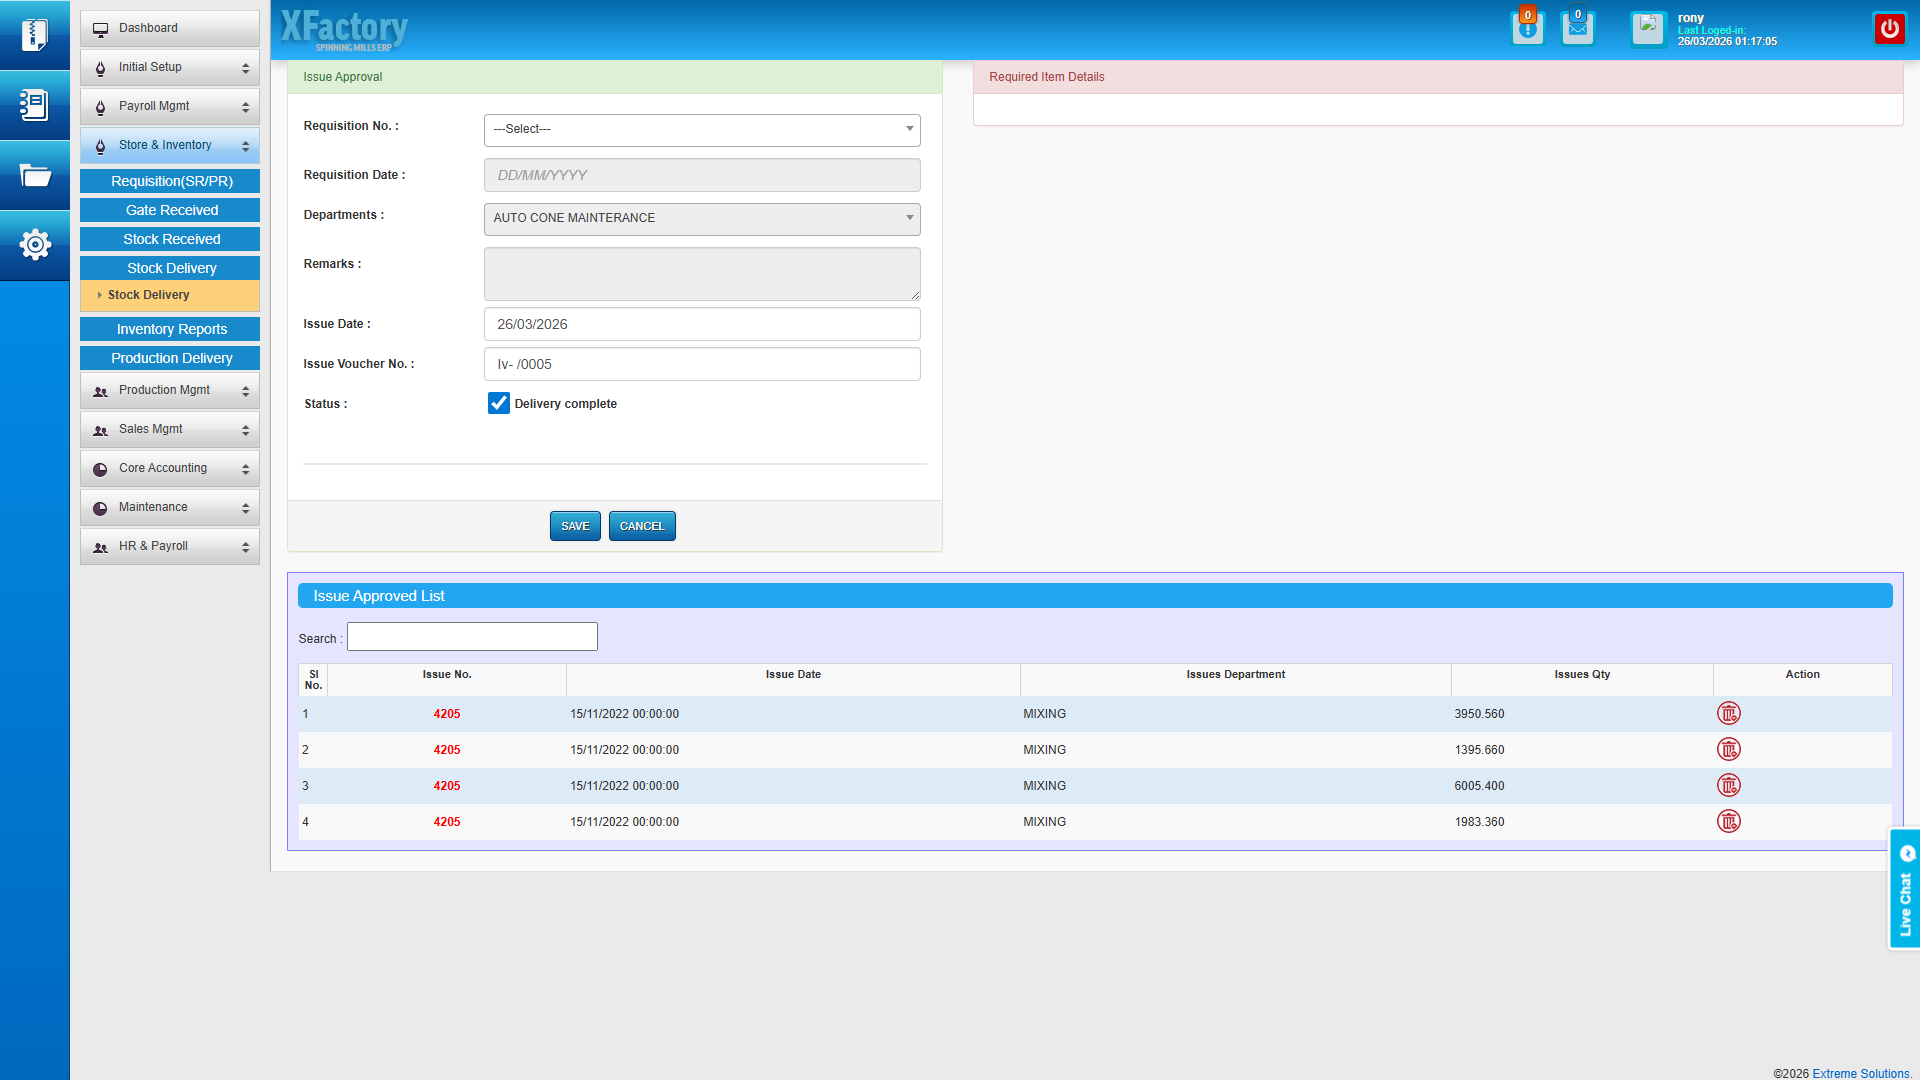The height and width of the screenshot is (1080, 1920).
Task: Open the Live Chat side tab
Action: click(x=1904, y=889)
